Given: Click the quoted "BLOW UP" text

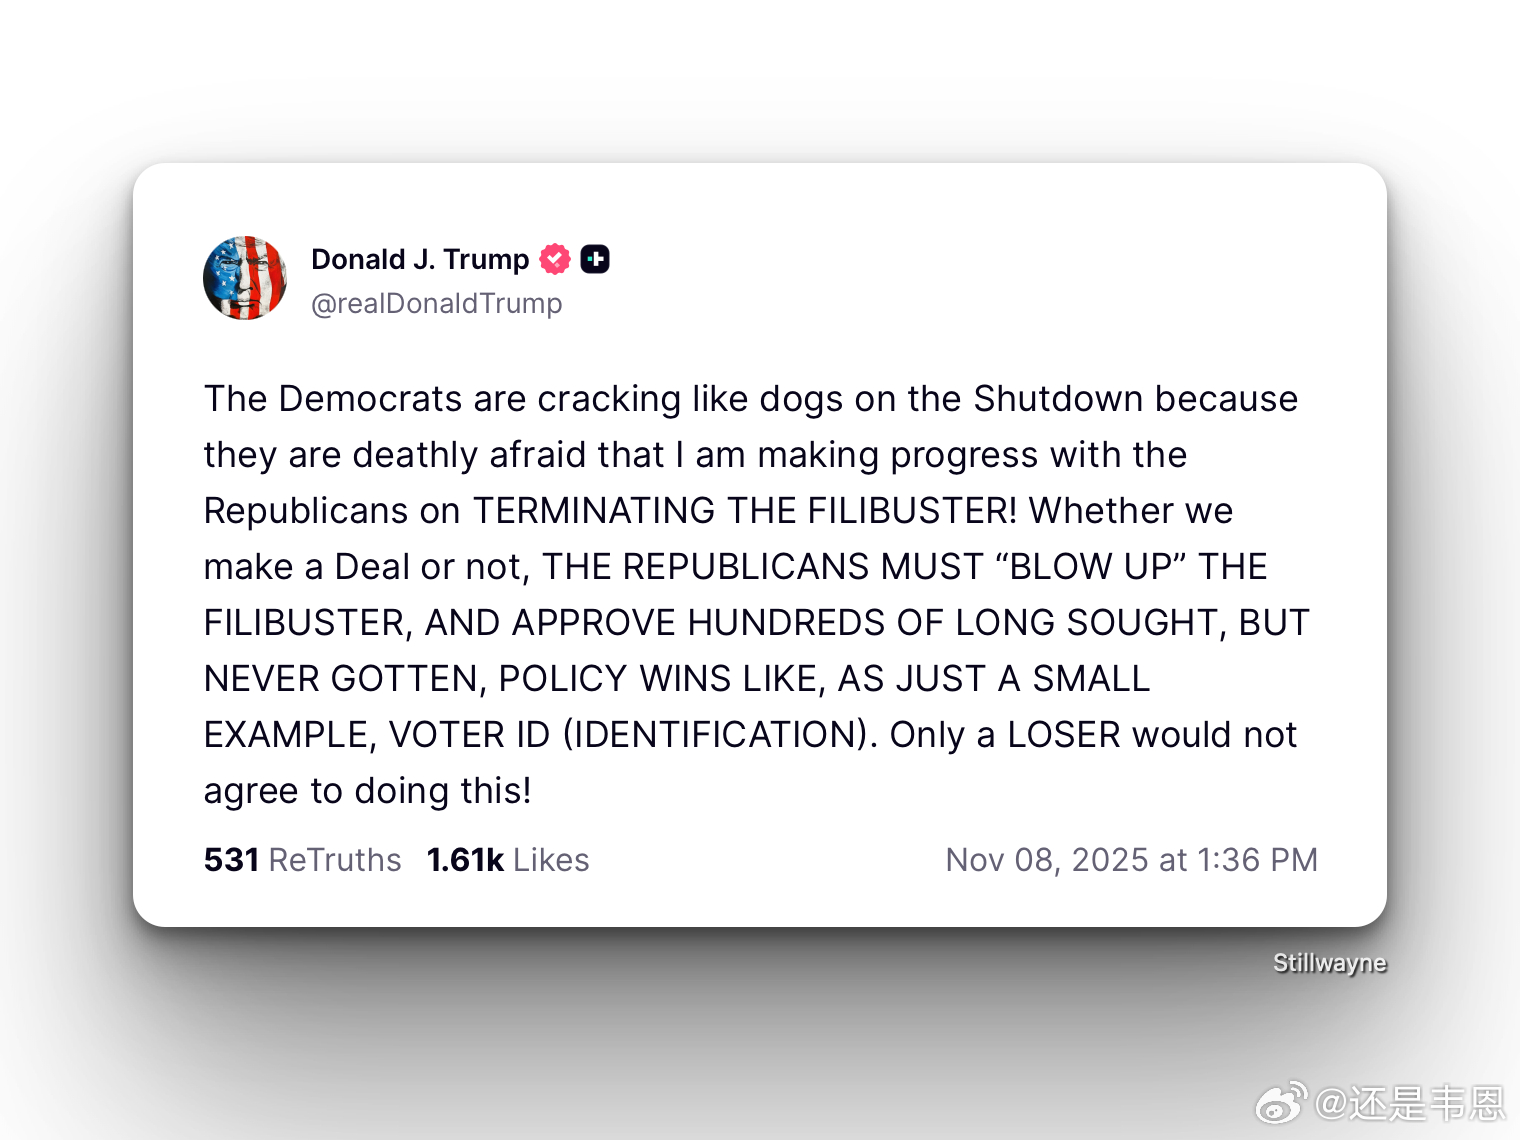Looking at the screenshot, I should [x=1091, y=567].
